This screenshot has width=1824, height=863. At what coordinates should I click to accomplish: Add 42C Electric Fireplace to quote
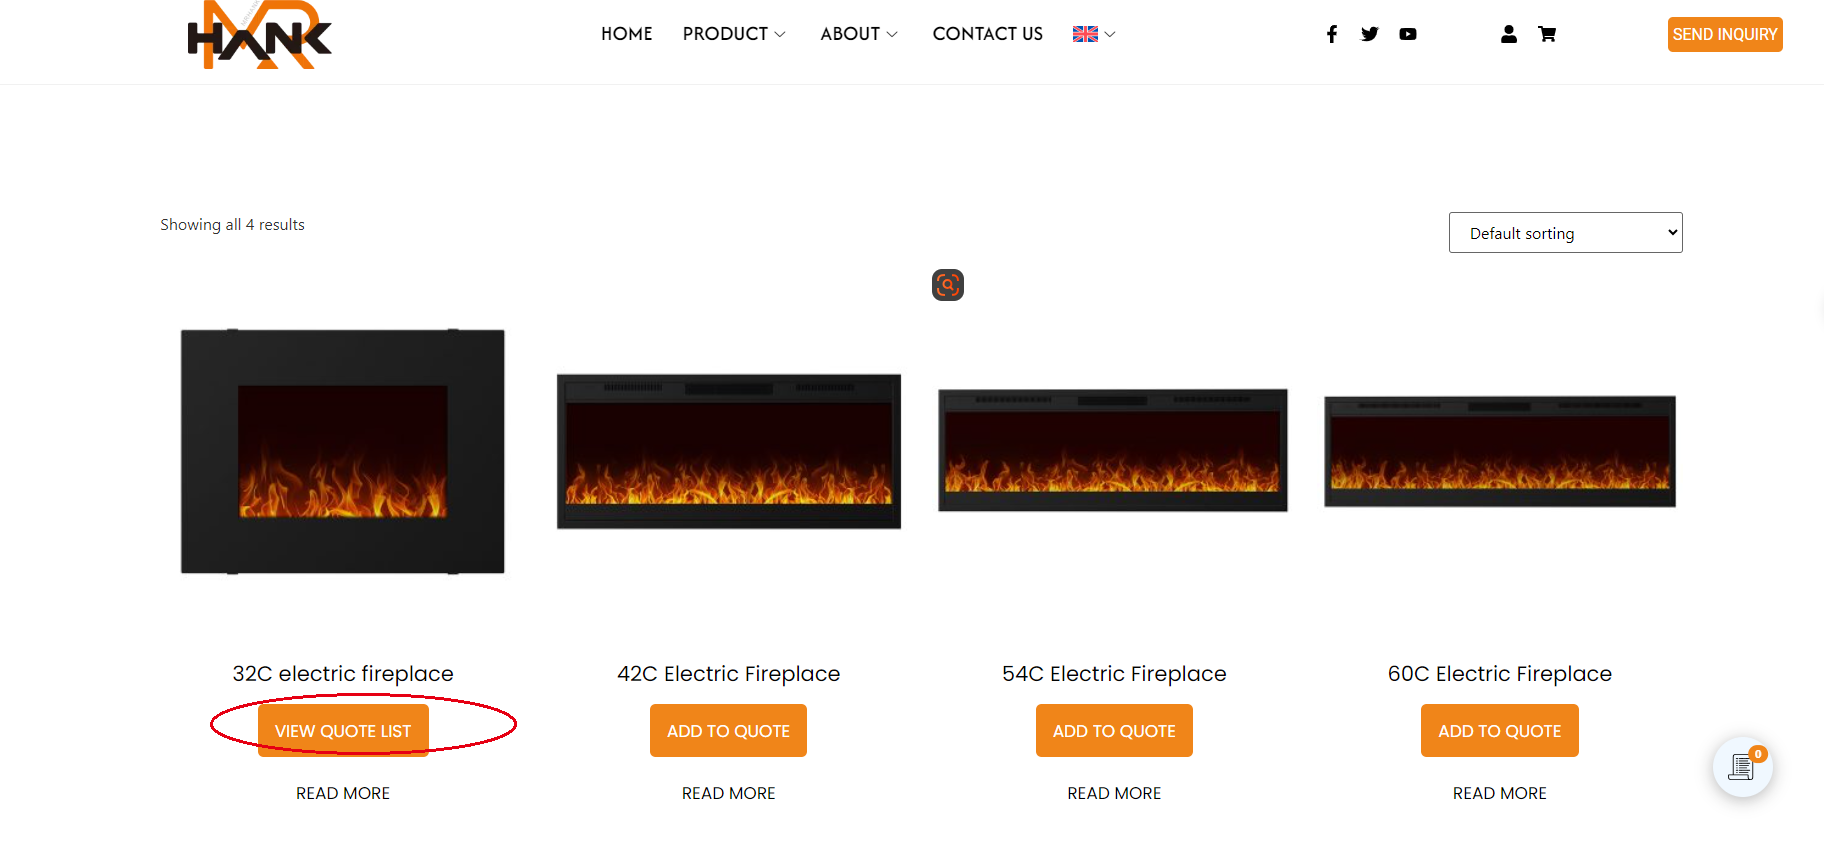[728, 731]
